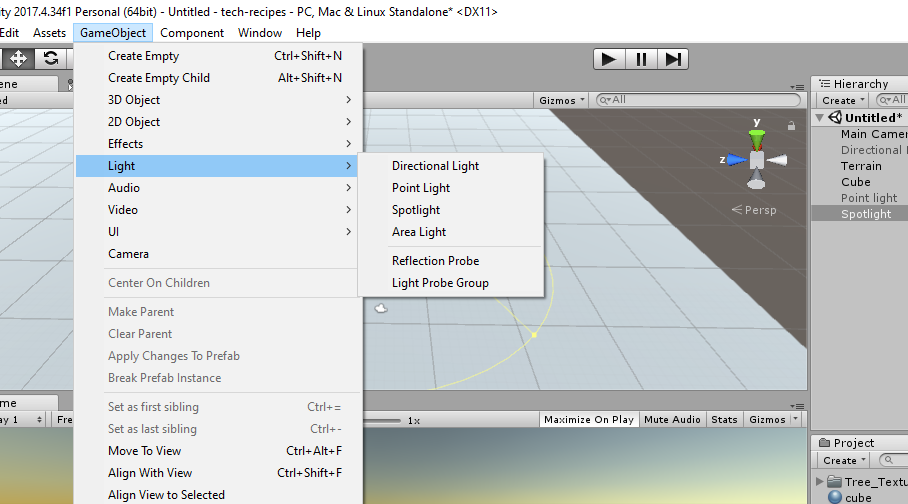Viewport: 908px width, 504px height.
Task: Toggle Stats in Game view
Action: pyautogui.click(x=724, y=419)
